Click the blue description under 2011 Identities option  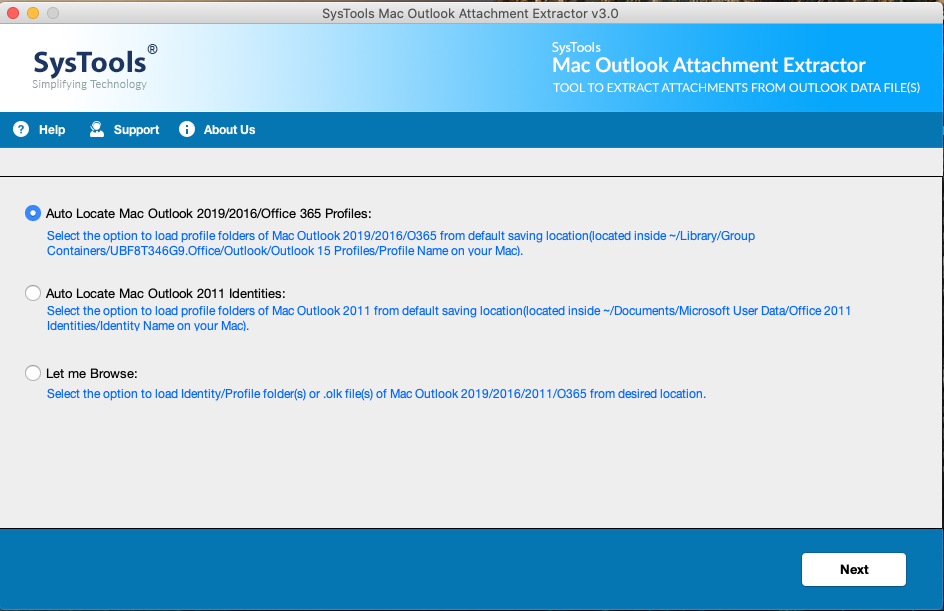[x=448, y=318]
